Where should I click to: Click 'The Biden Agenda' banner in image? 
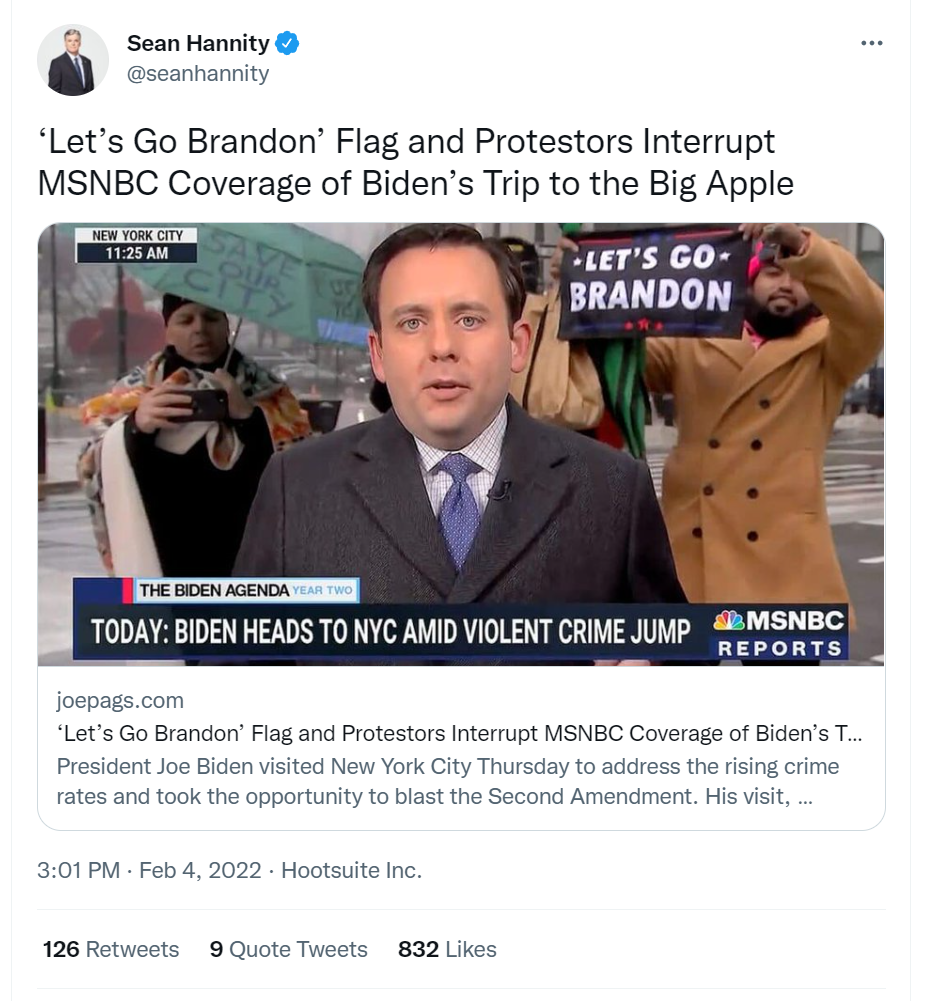pyautogui.click(x=245, y=590)
